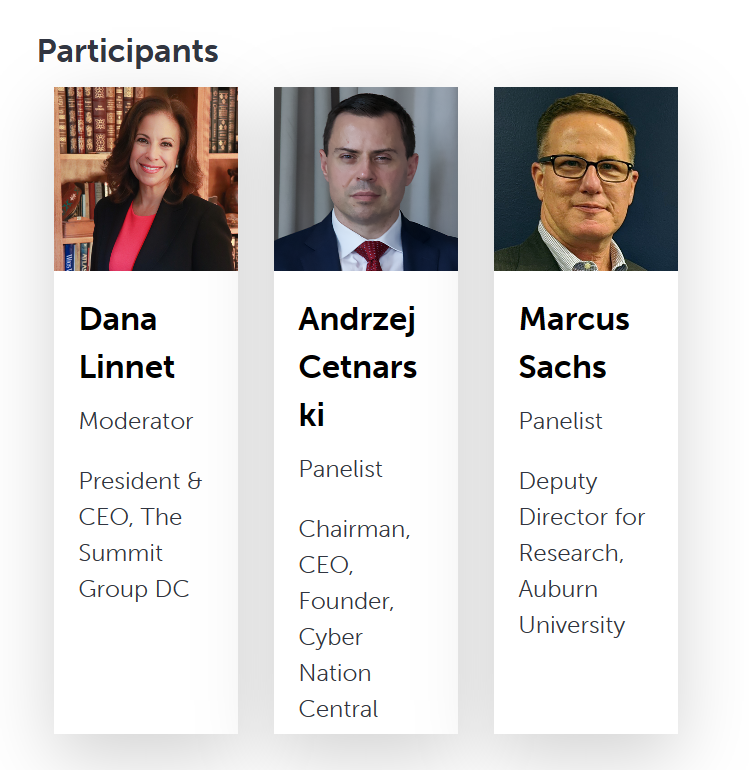
Task: Click empty area of Marcus Sachs card
Action: click(586, 688)
